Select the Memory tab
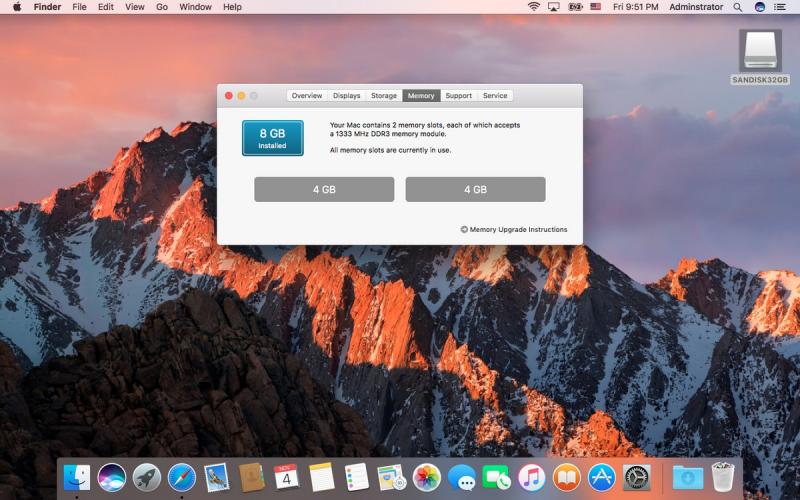 (421, 95)
